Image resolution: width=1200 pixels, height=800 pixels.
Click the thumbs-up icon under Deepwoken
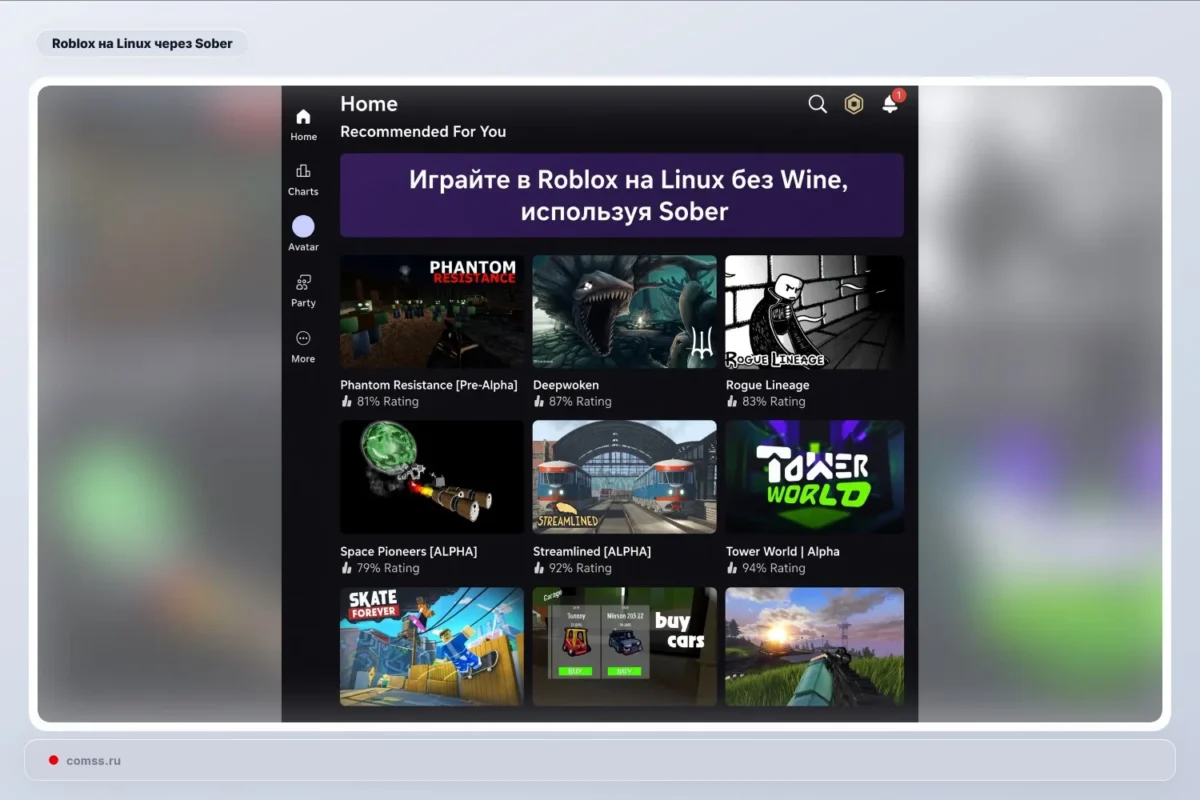(539, 401)
